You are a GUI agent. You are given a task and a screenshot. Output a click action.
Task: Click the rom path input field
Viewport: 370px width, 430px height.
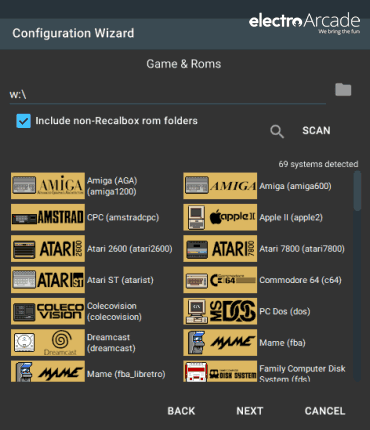[168, 95]
